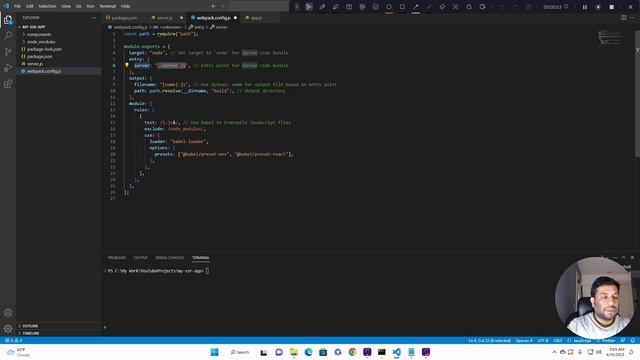
Task: Open the Terminal menu
Action: (108, 6)
